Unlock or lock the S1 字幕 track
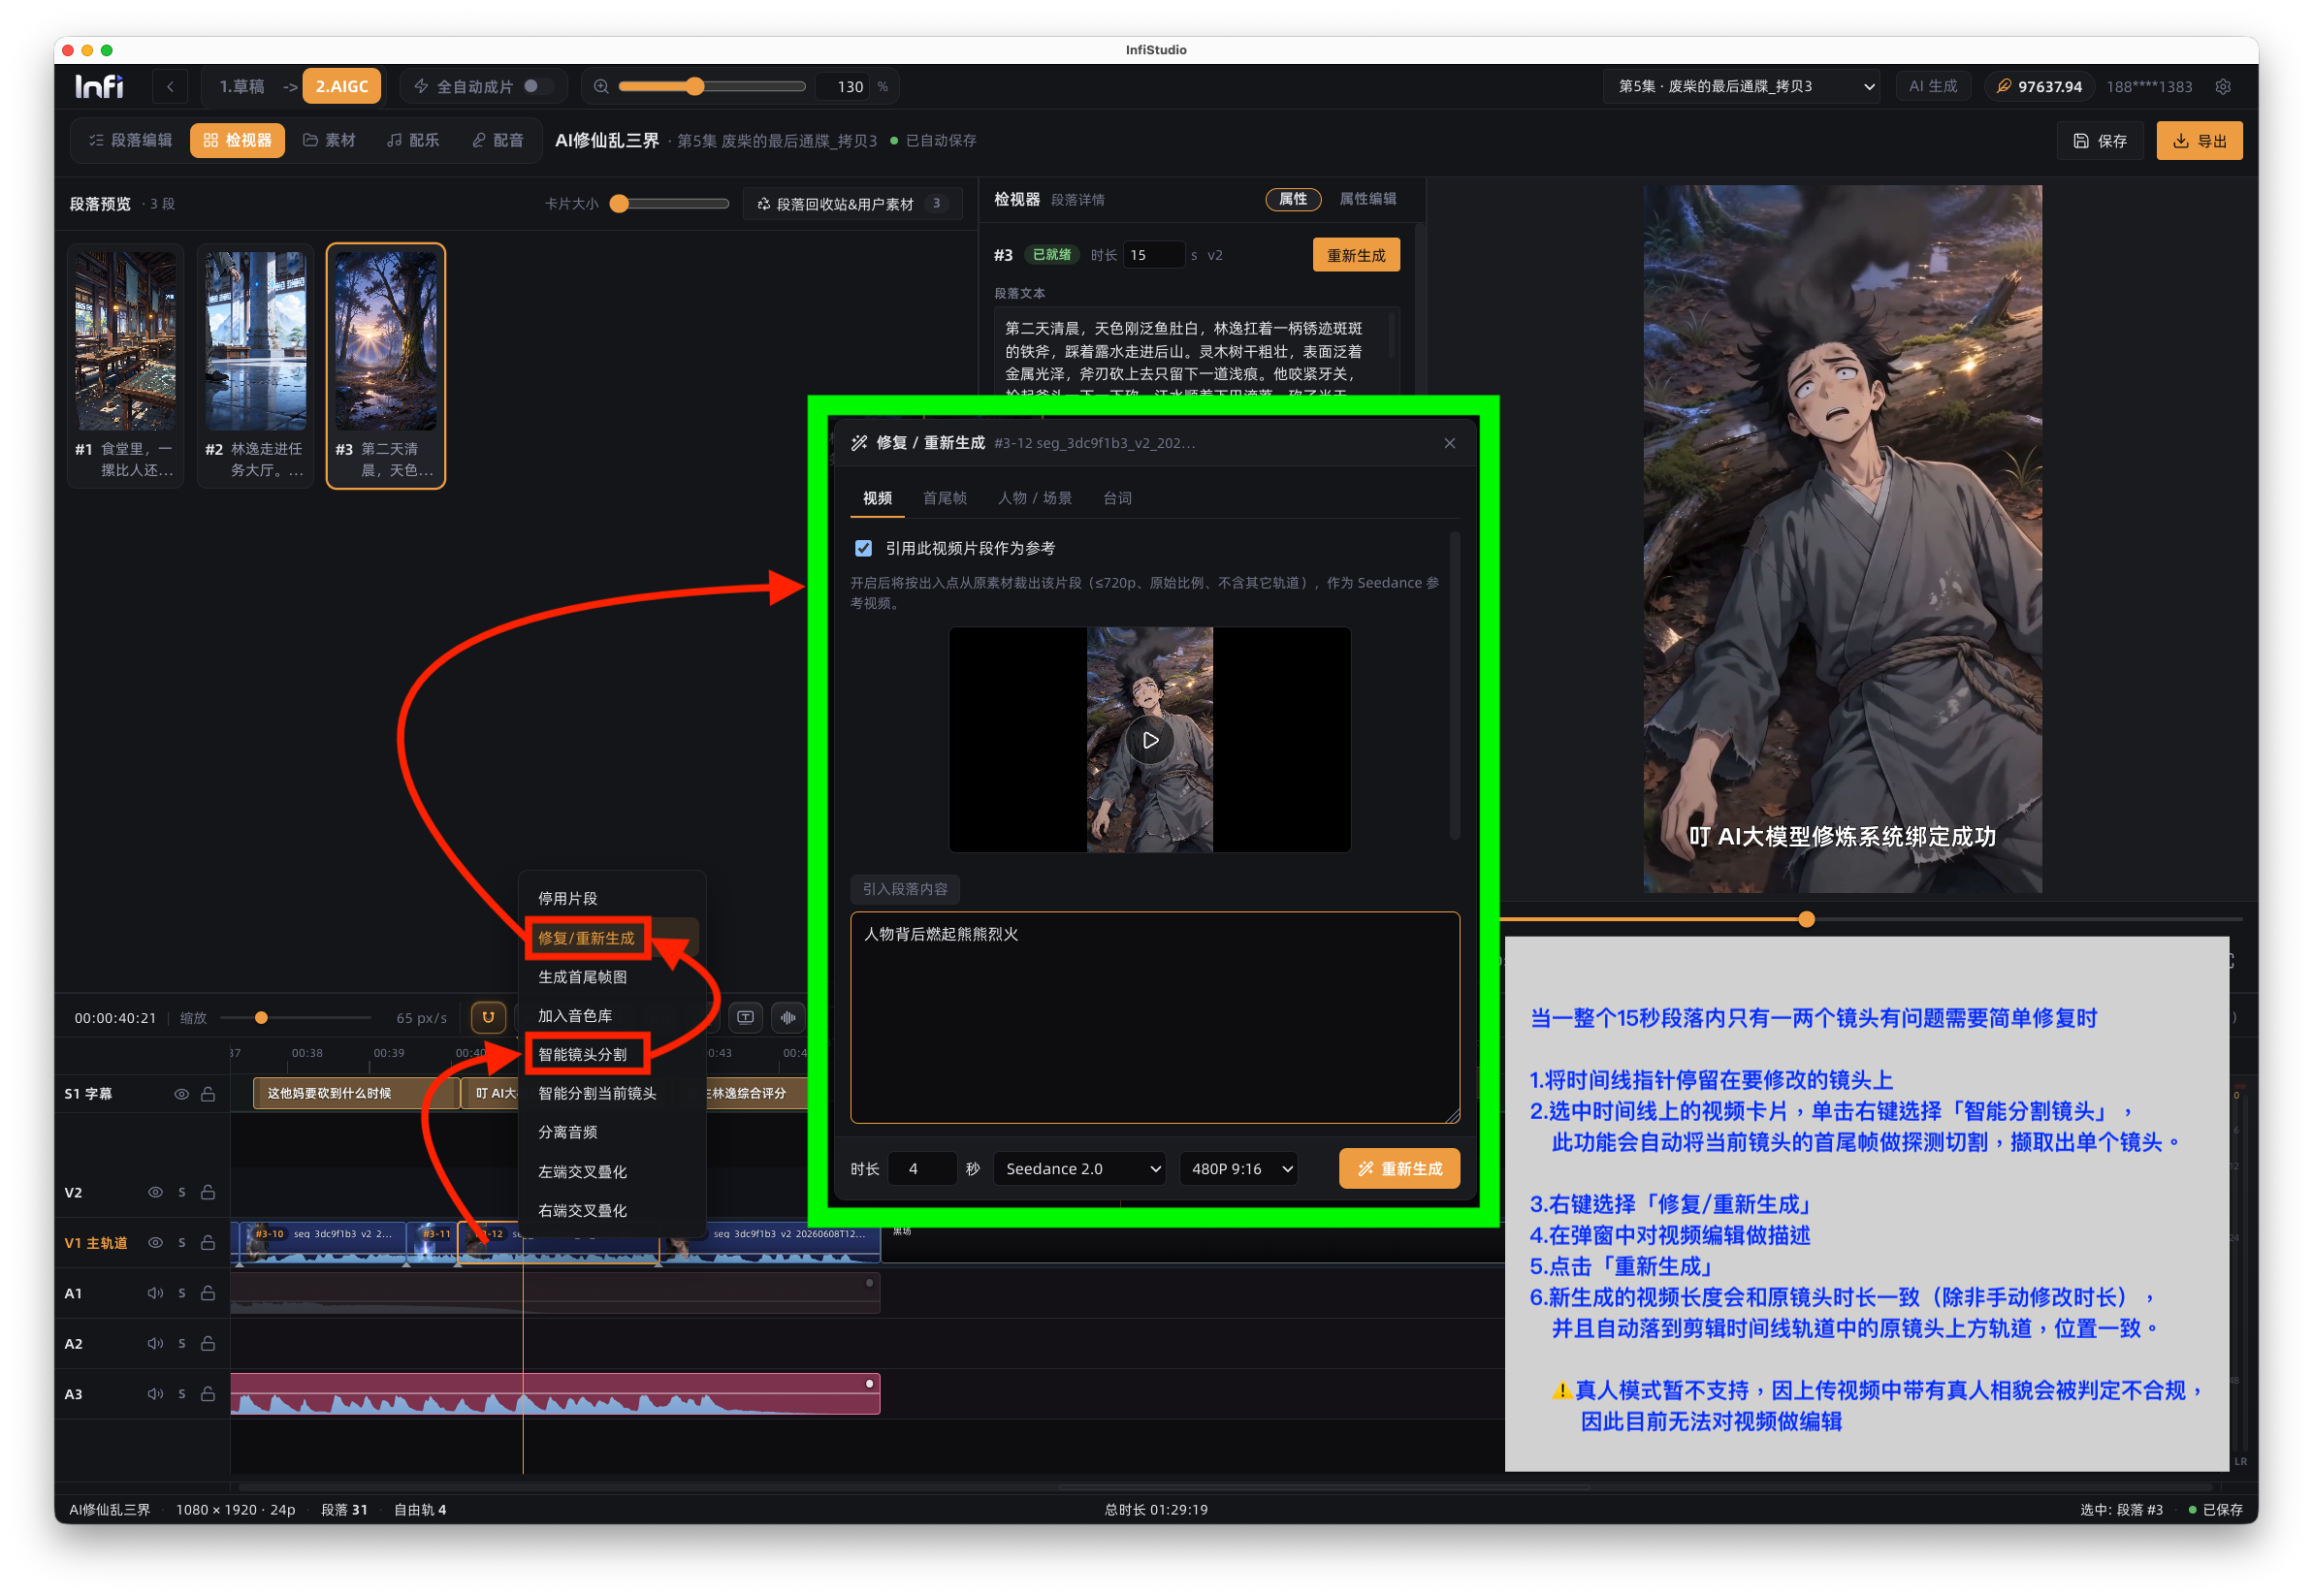The height and width of the screenshot is (1596, 2313). click(x=208, y=1094)
